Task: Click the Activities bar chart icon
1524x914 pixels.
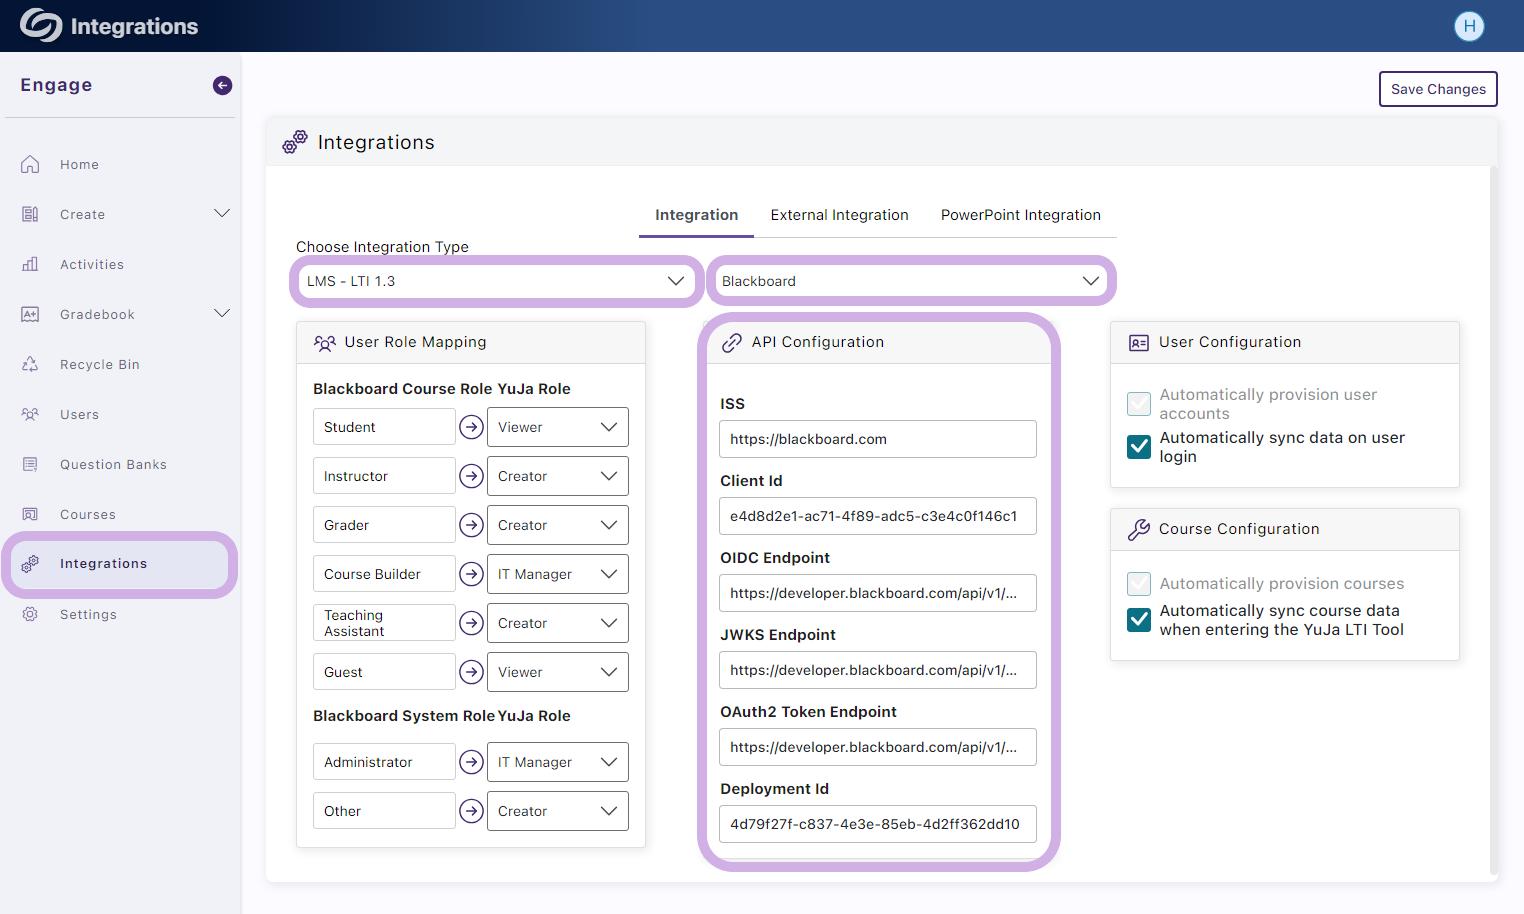Action: [x=30, y=264]
